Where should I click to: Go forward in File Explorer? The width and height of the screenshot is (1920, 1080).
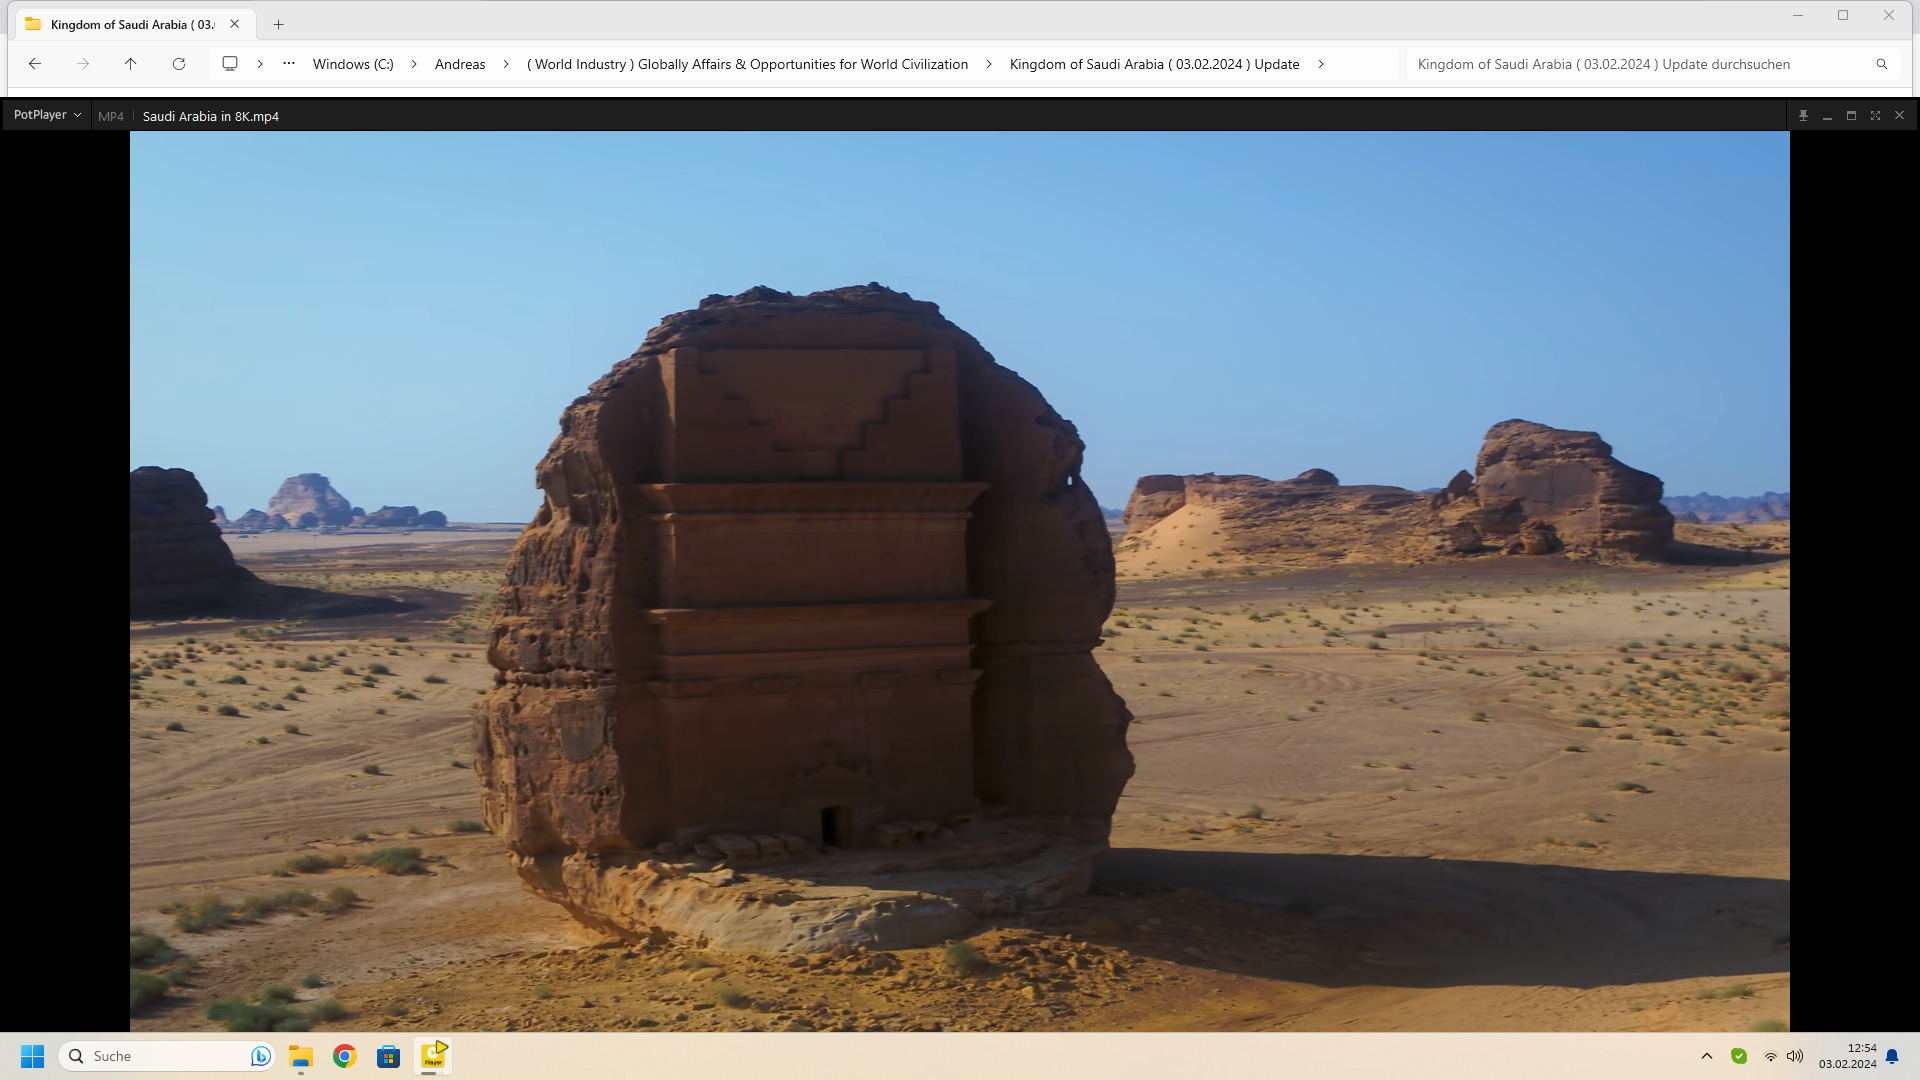[x=83, y=64]
